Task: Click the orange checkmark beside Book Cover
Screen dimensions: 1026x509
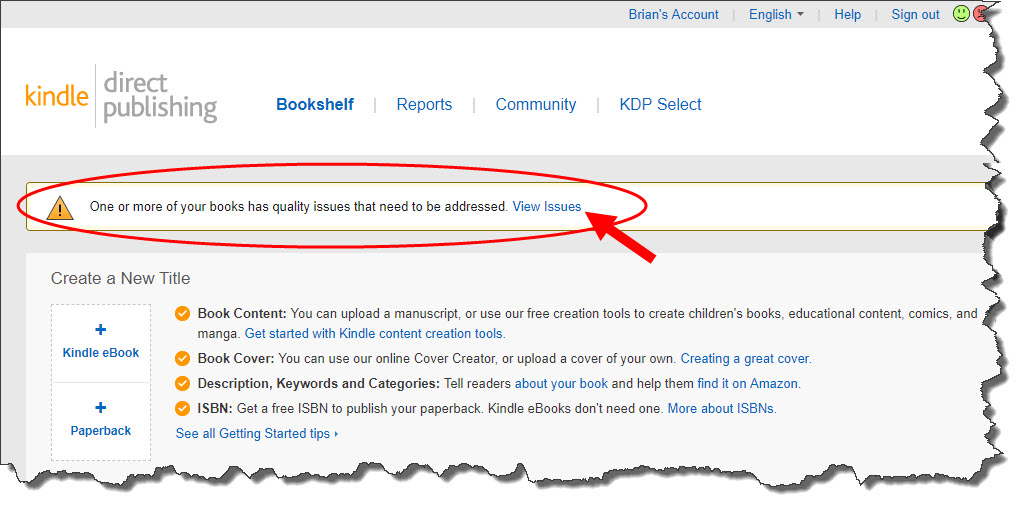Action: tap(183, 359)
